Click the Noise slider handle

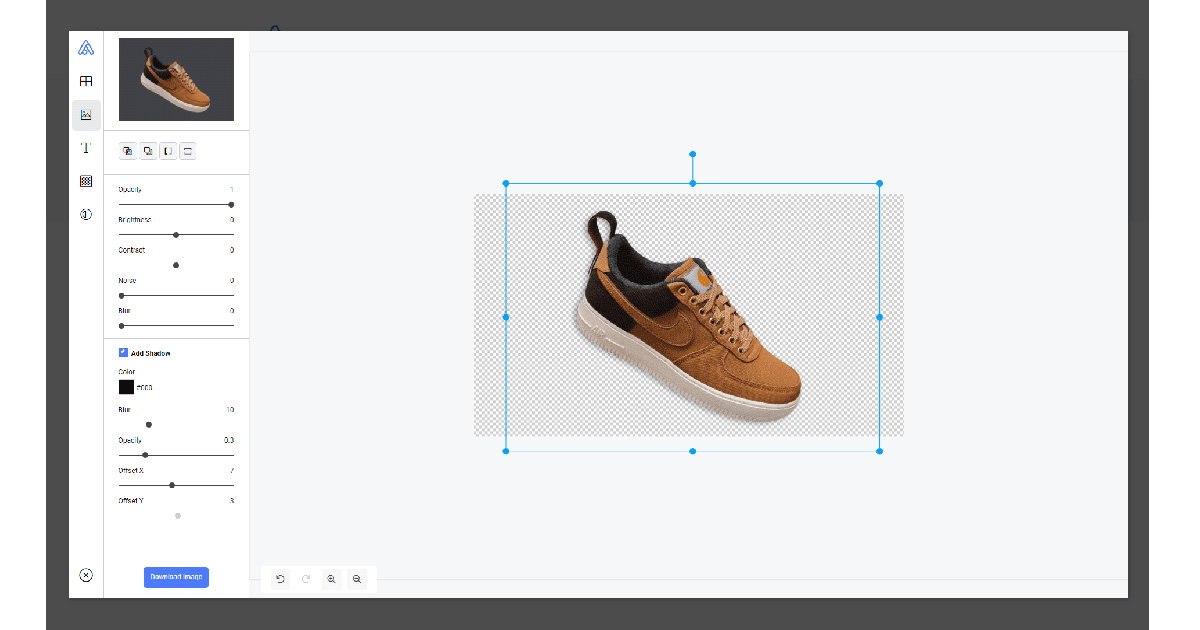click(122, 296)
